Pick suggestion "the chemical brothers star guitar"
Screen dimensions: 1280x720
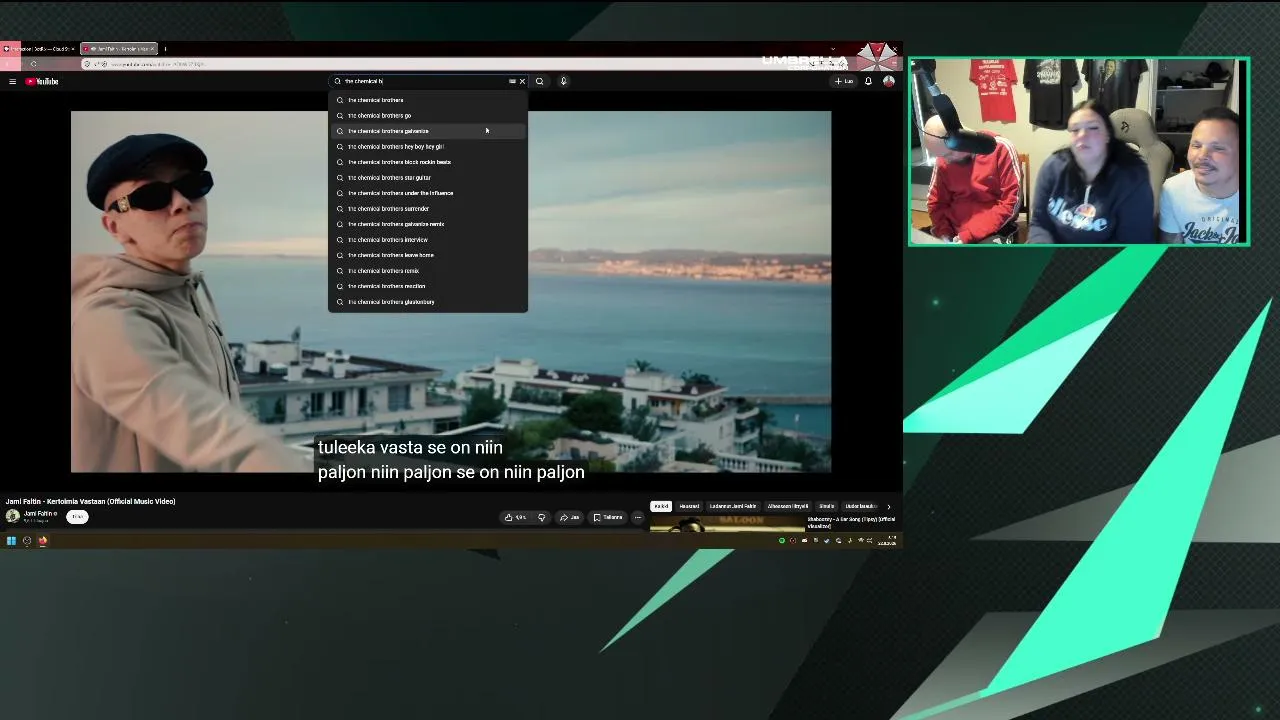coord(428,178)
